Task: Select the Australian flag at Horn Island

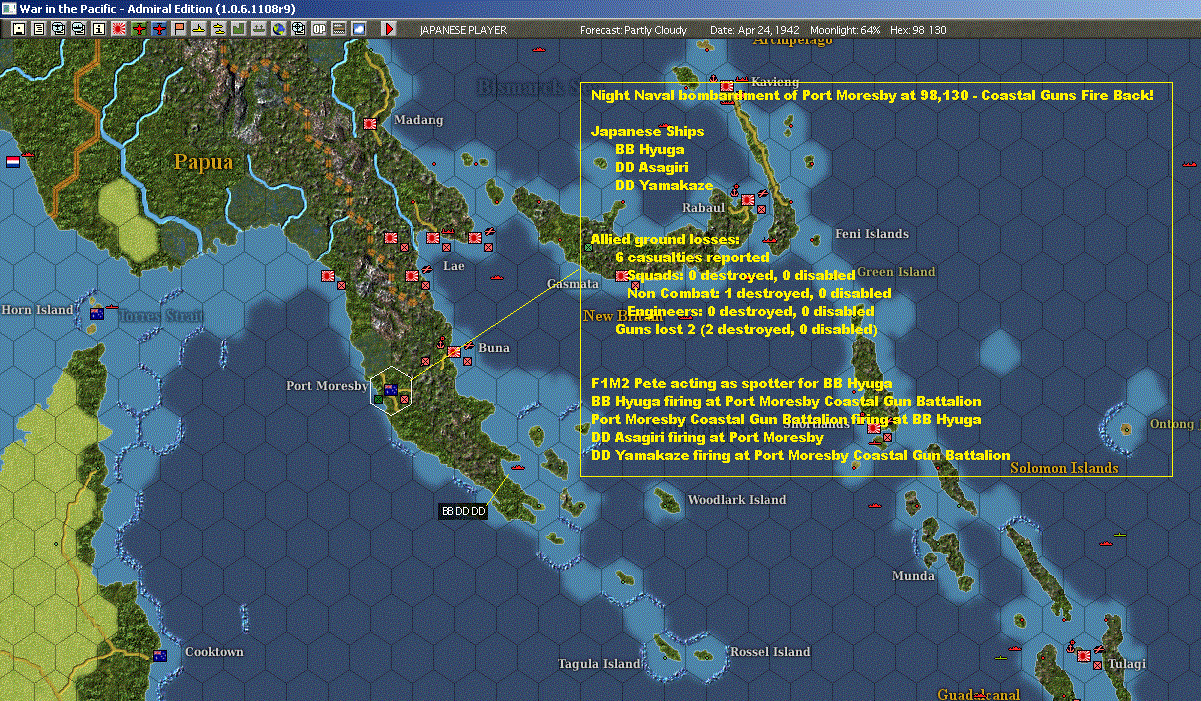Action: (x=97, y=313)
